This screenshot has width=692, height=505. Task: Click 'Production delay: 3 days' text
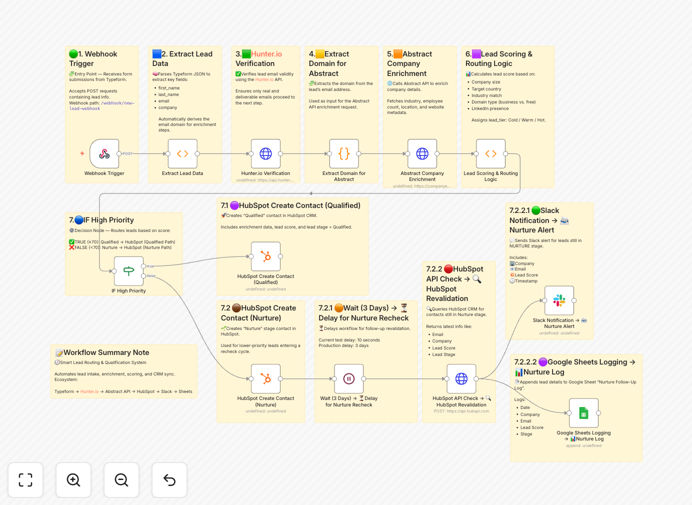pos(344,346)
